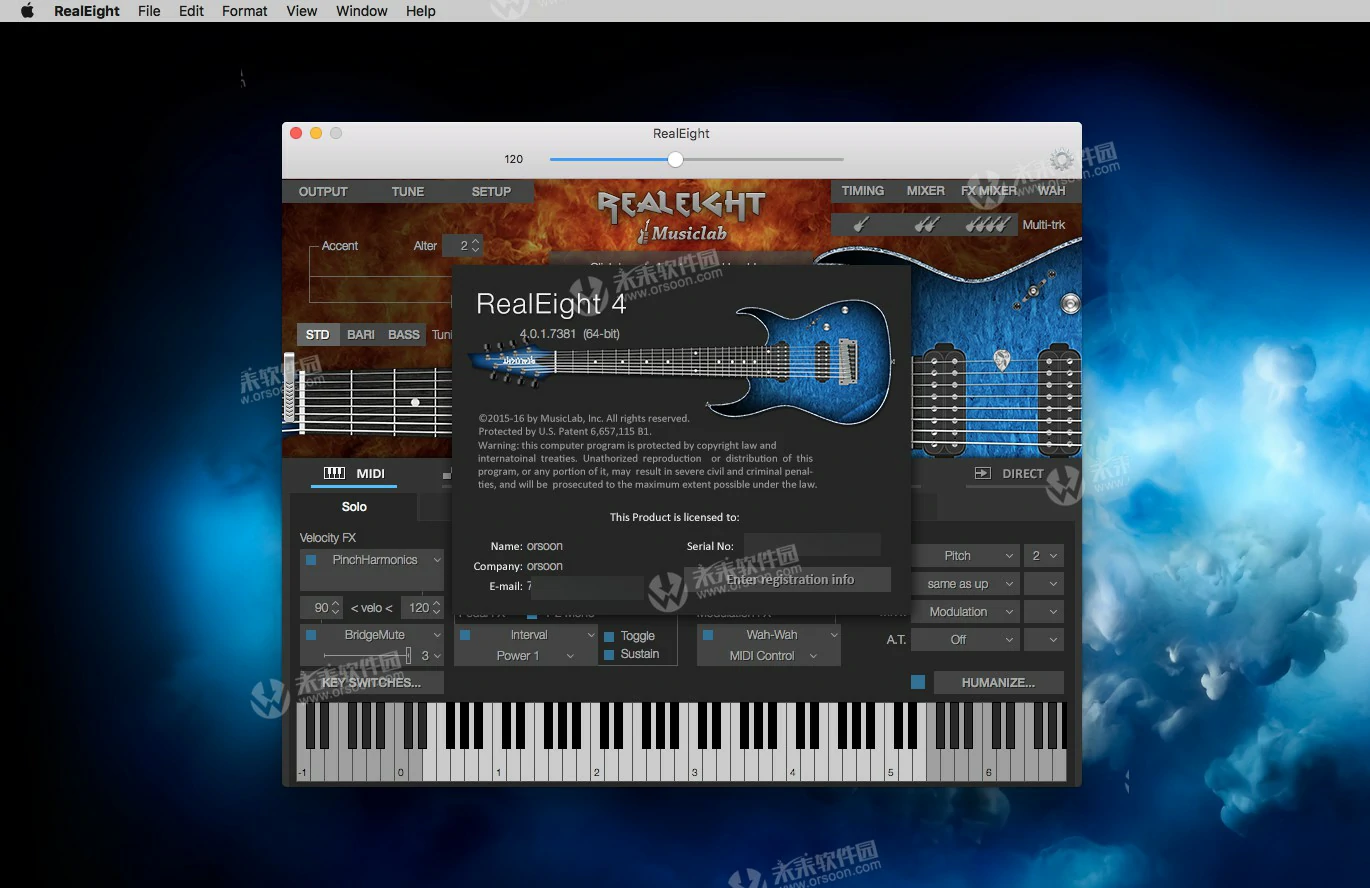Toggle the Wah-Wah checkbox
The image size is (1370, 888).
click(x=708, y=635)
